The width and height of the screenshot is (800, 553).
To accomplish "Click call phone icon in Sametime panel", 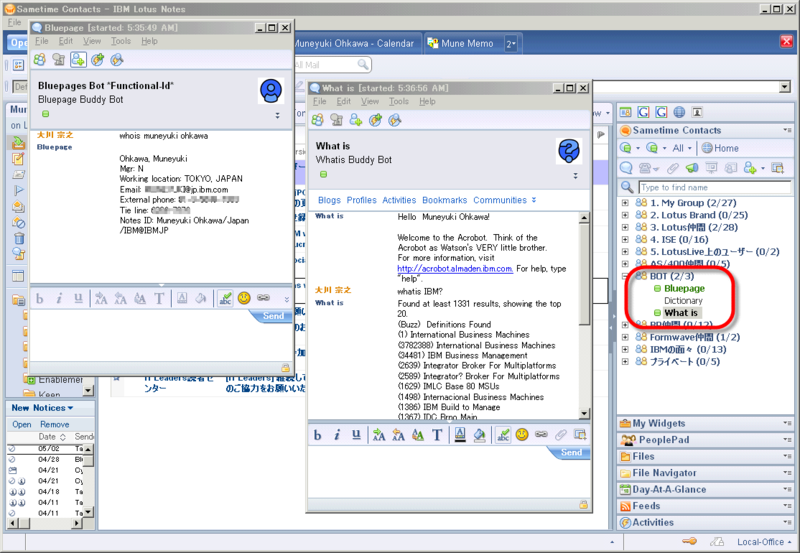I will pyautogui.click(x=645, y=168).
